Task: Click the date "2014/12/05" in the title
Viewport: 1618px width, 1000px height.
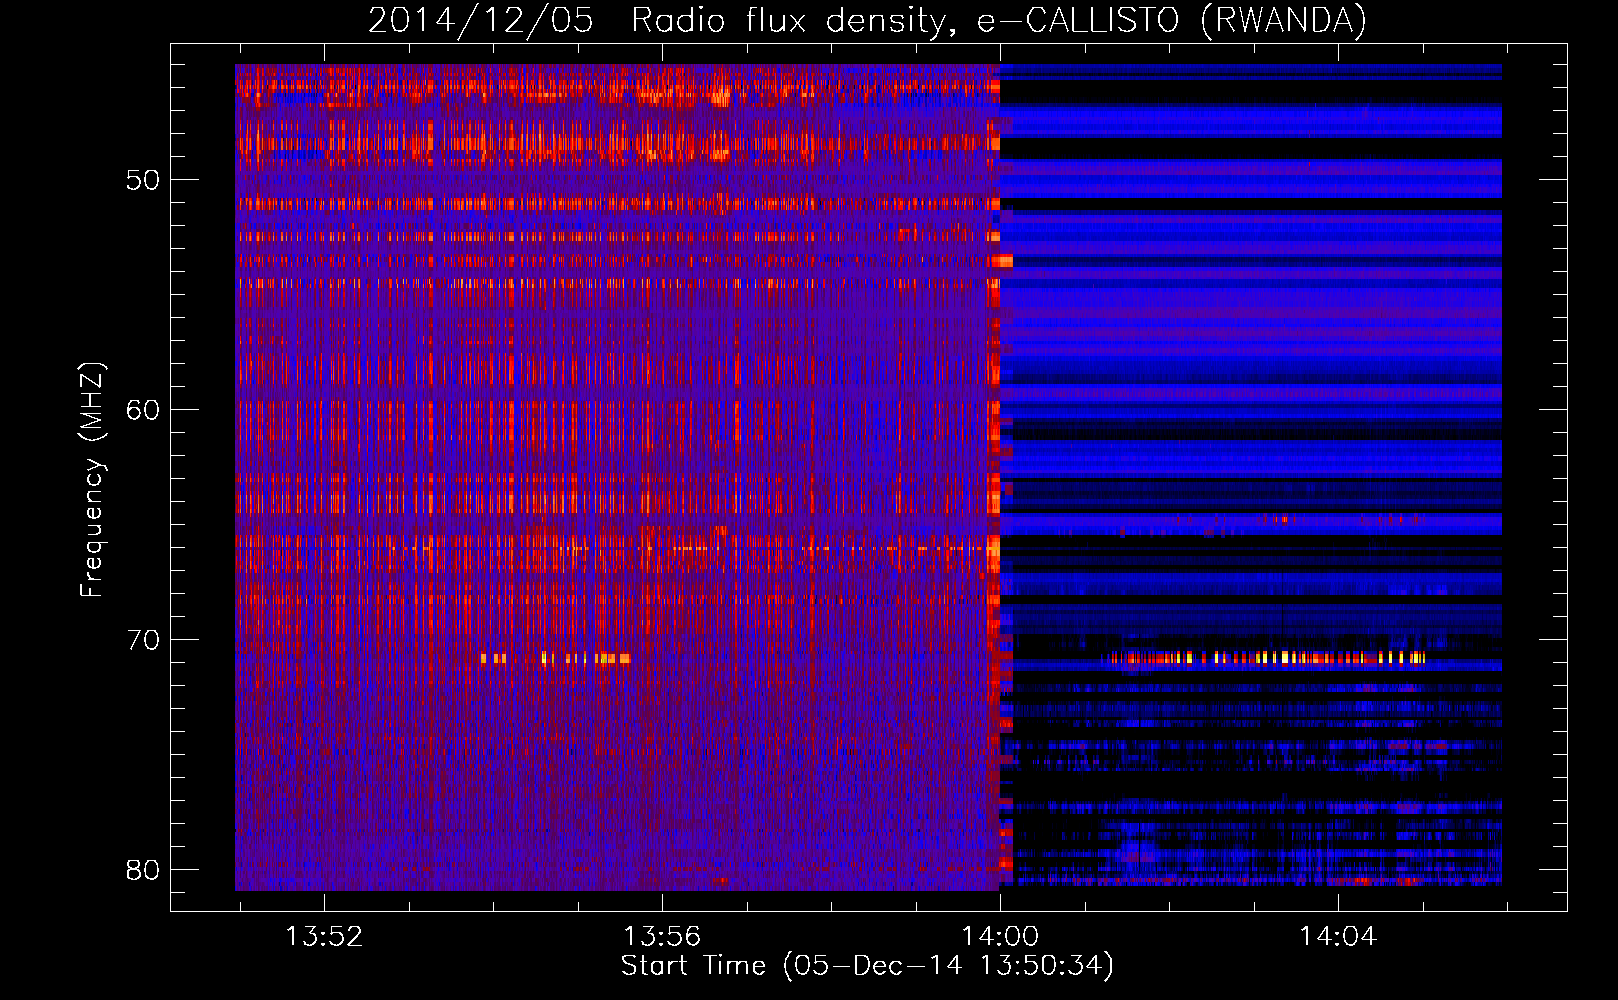Action: tap(480, 21)
